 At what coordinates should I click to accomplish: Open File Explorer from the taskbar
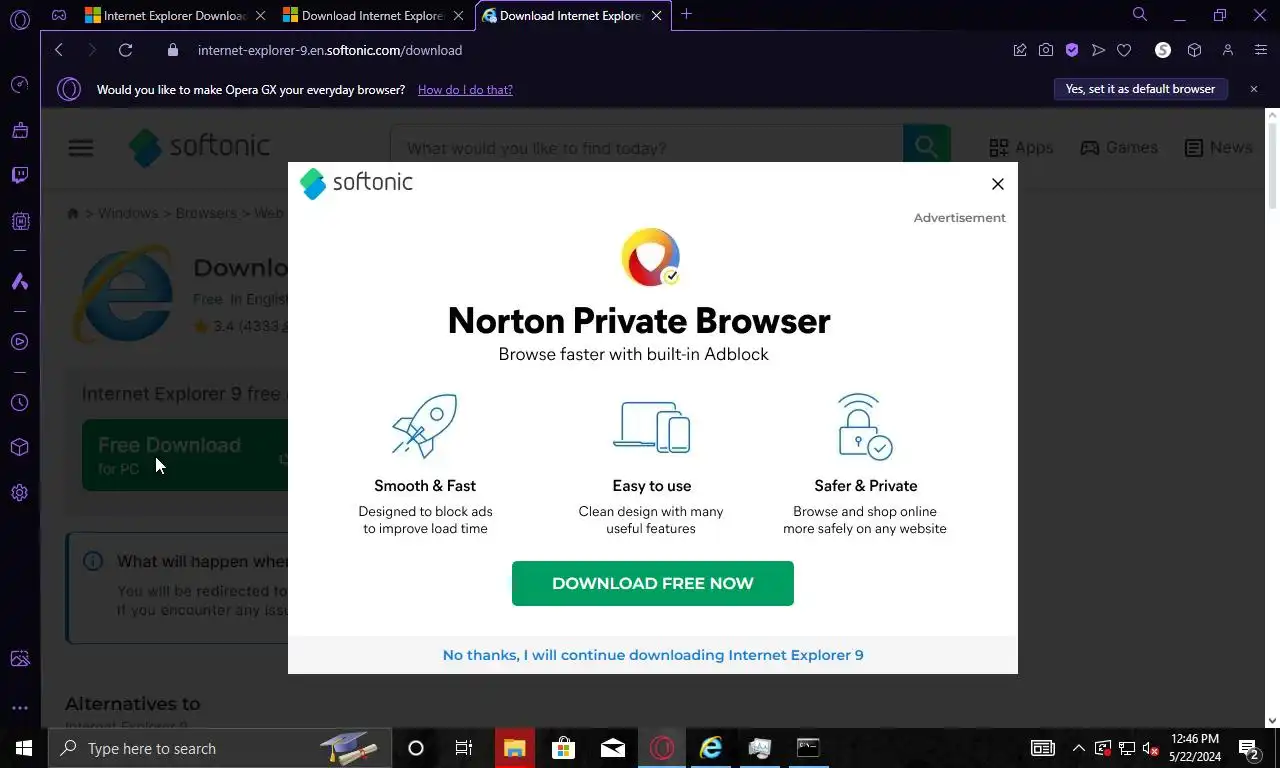point(514,748)
